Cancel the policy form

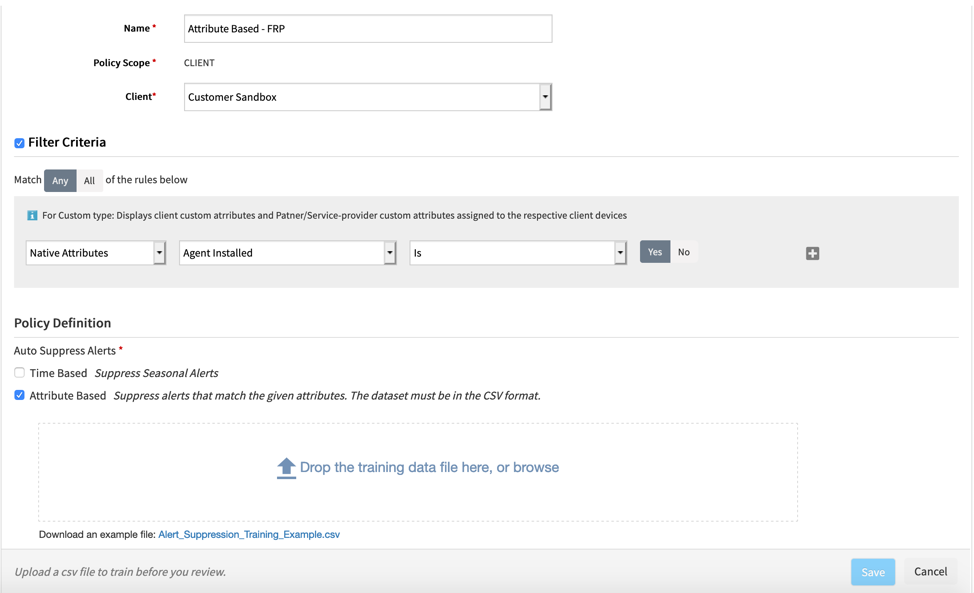pyautogui.click(x=930, y=572)
